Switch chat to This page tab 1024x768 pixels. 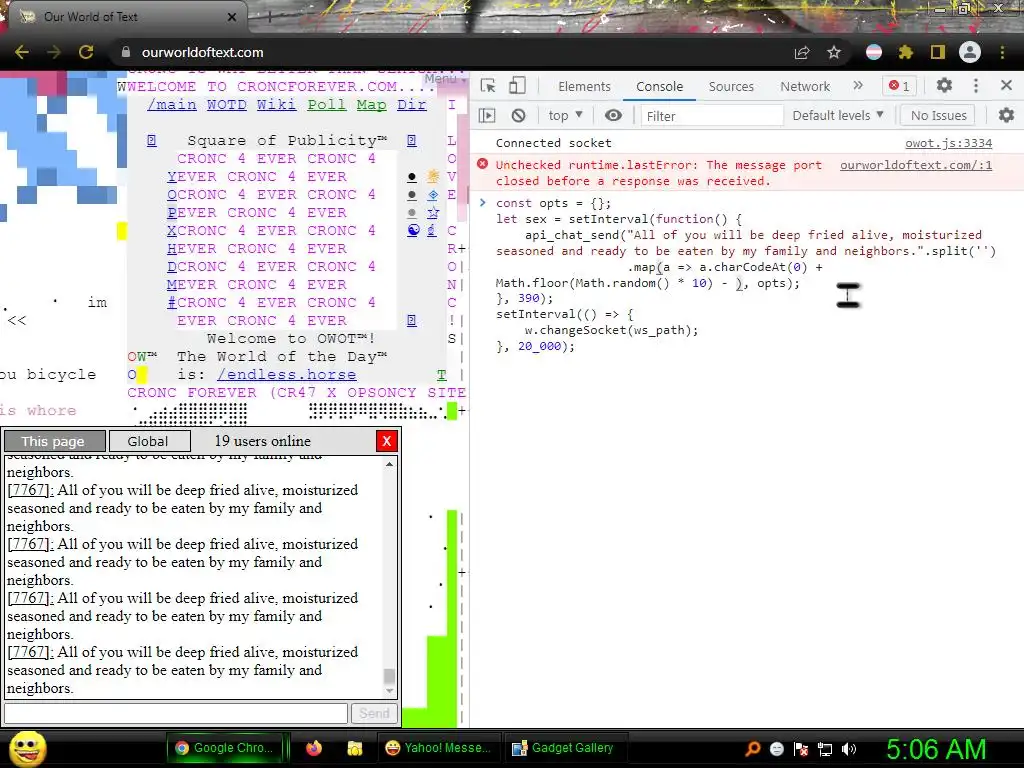pos(54,441)
